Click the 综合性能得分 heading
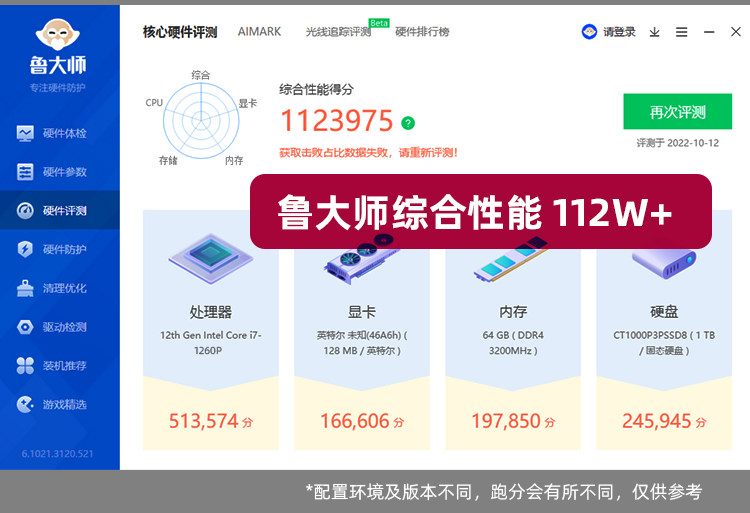Screen dimensions: 750x513 316,89
